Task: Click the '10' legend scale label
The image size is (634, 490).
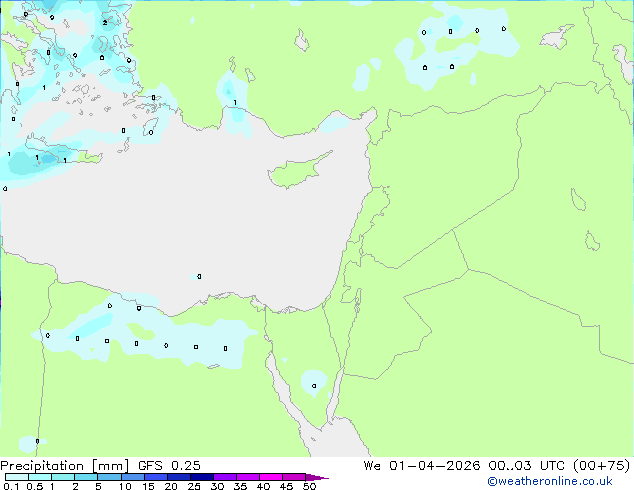Action: pyautogui.click(x=125, y=486)
